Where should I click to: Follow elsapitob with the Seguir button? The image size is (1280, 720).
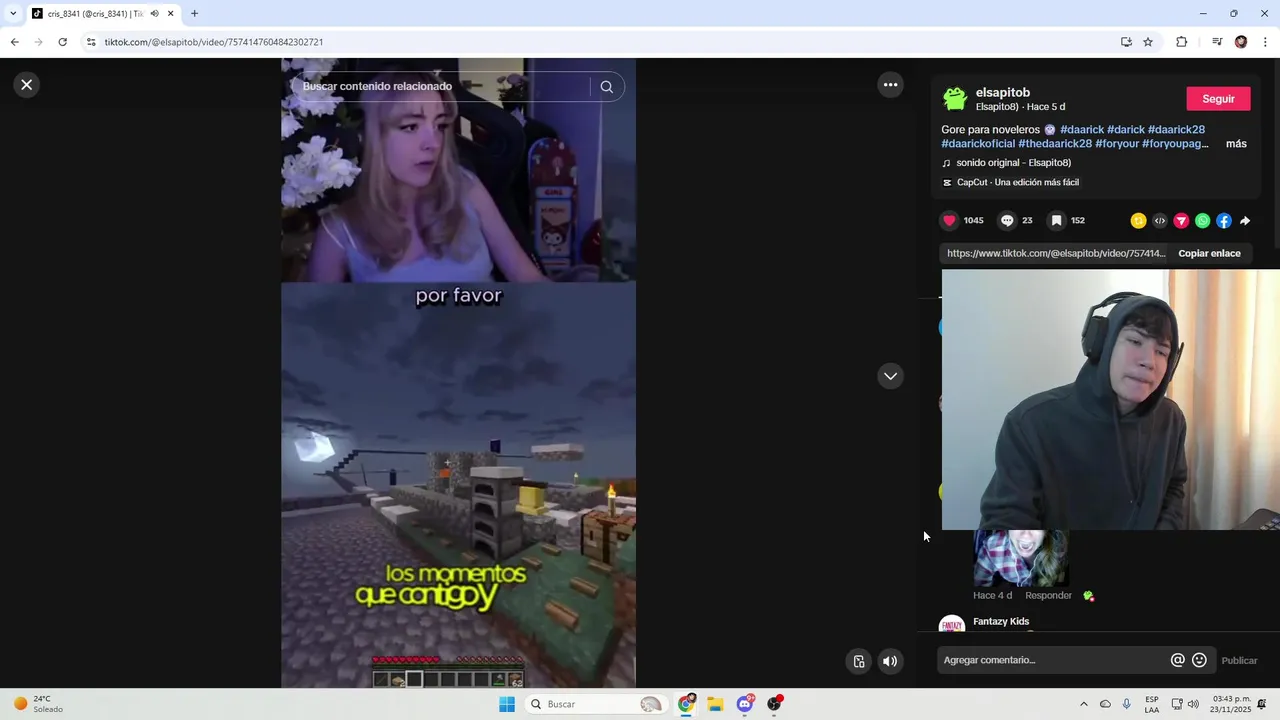[1218, 99]
